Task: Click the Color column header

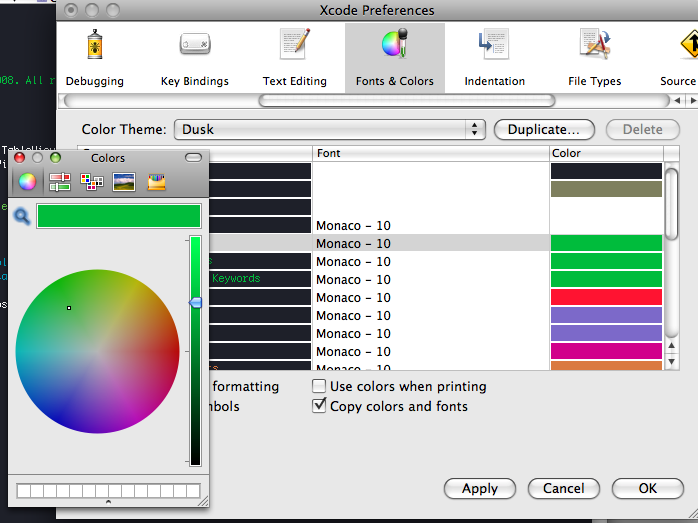Action: click(606, 153)
